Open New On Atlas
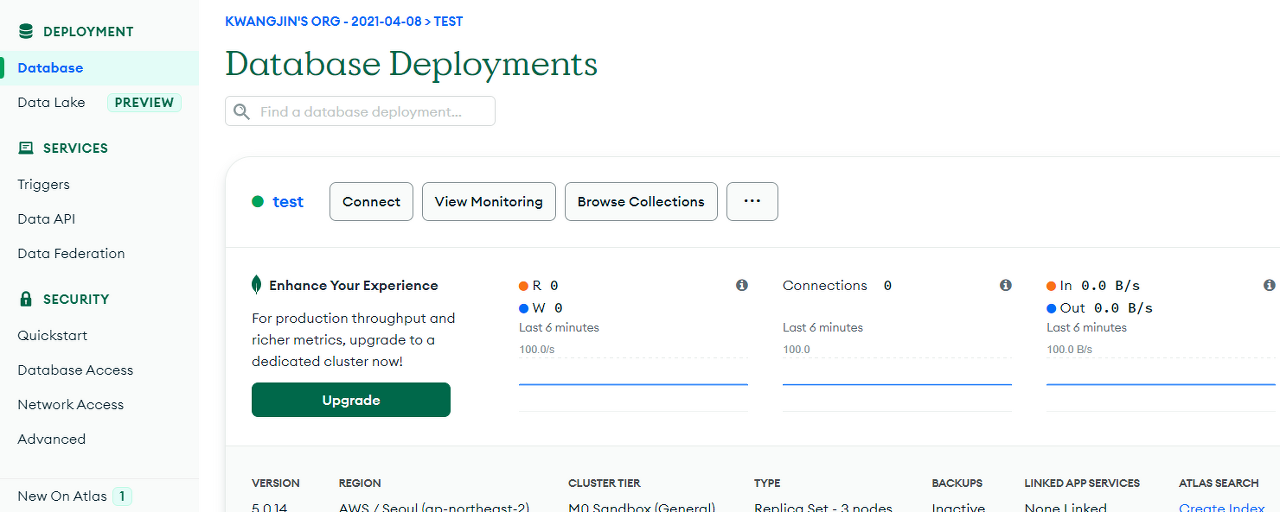The image size is (1280, 512). click(x=62, y=496)
